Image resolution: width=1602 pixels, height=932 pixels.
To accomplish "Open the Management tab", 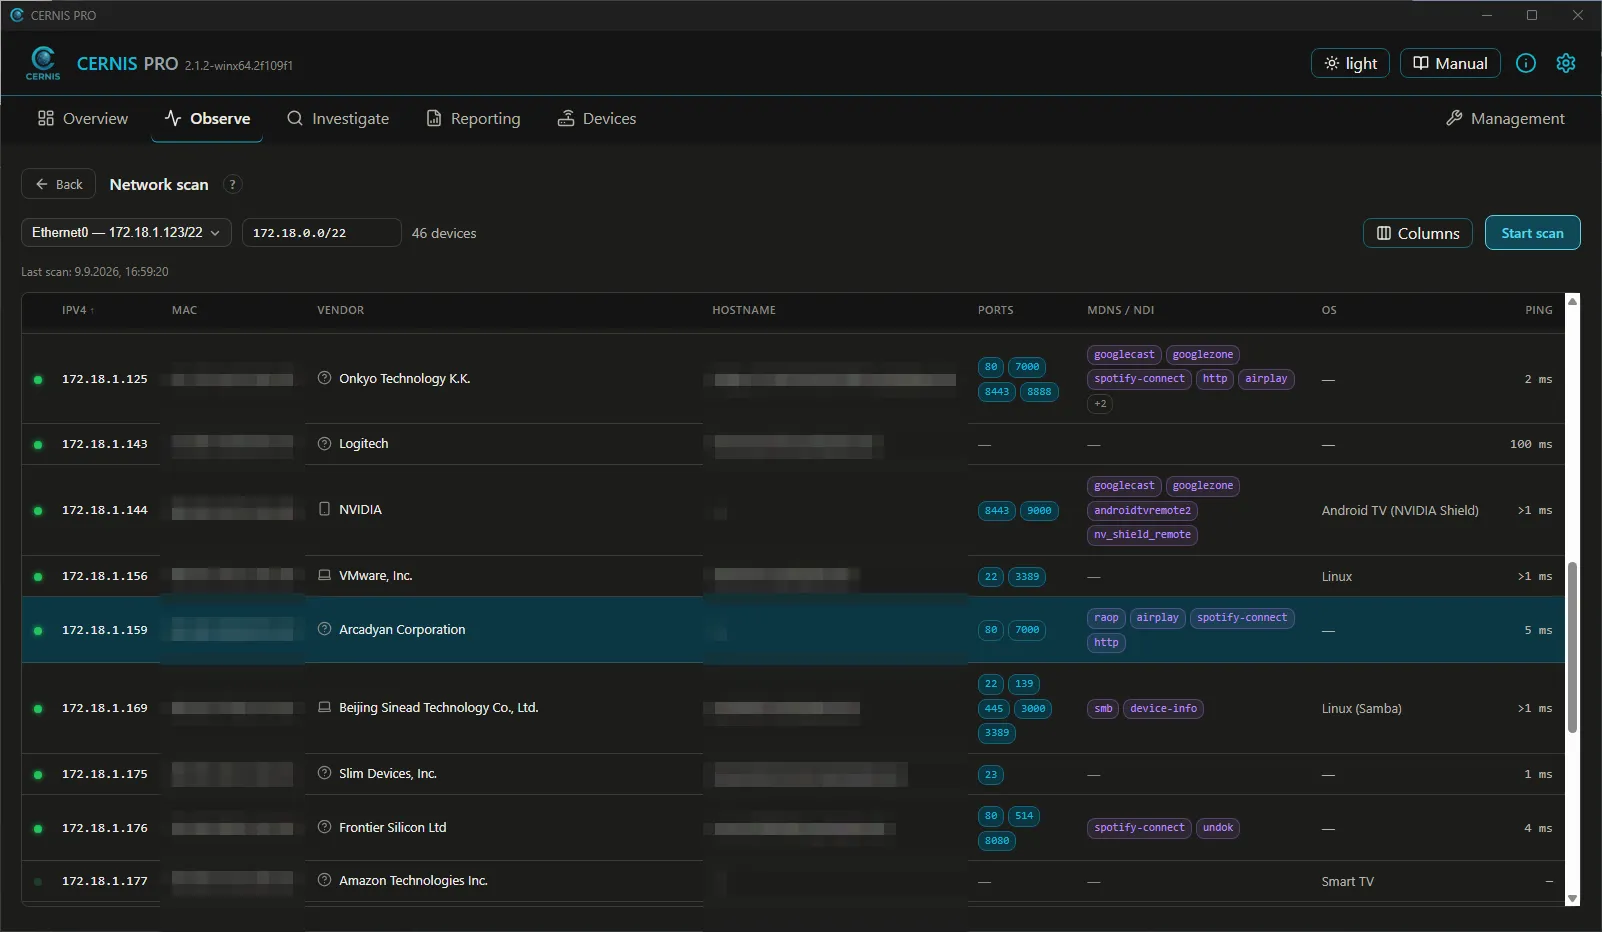I will coord(1505,118).
